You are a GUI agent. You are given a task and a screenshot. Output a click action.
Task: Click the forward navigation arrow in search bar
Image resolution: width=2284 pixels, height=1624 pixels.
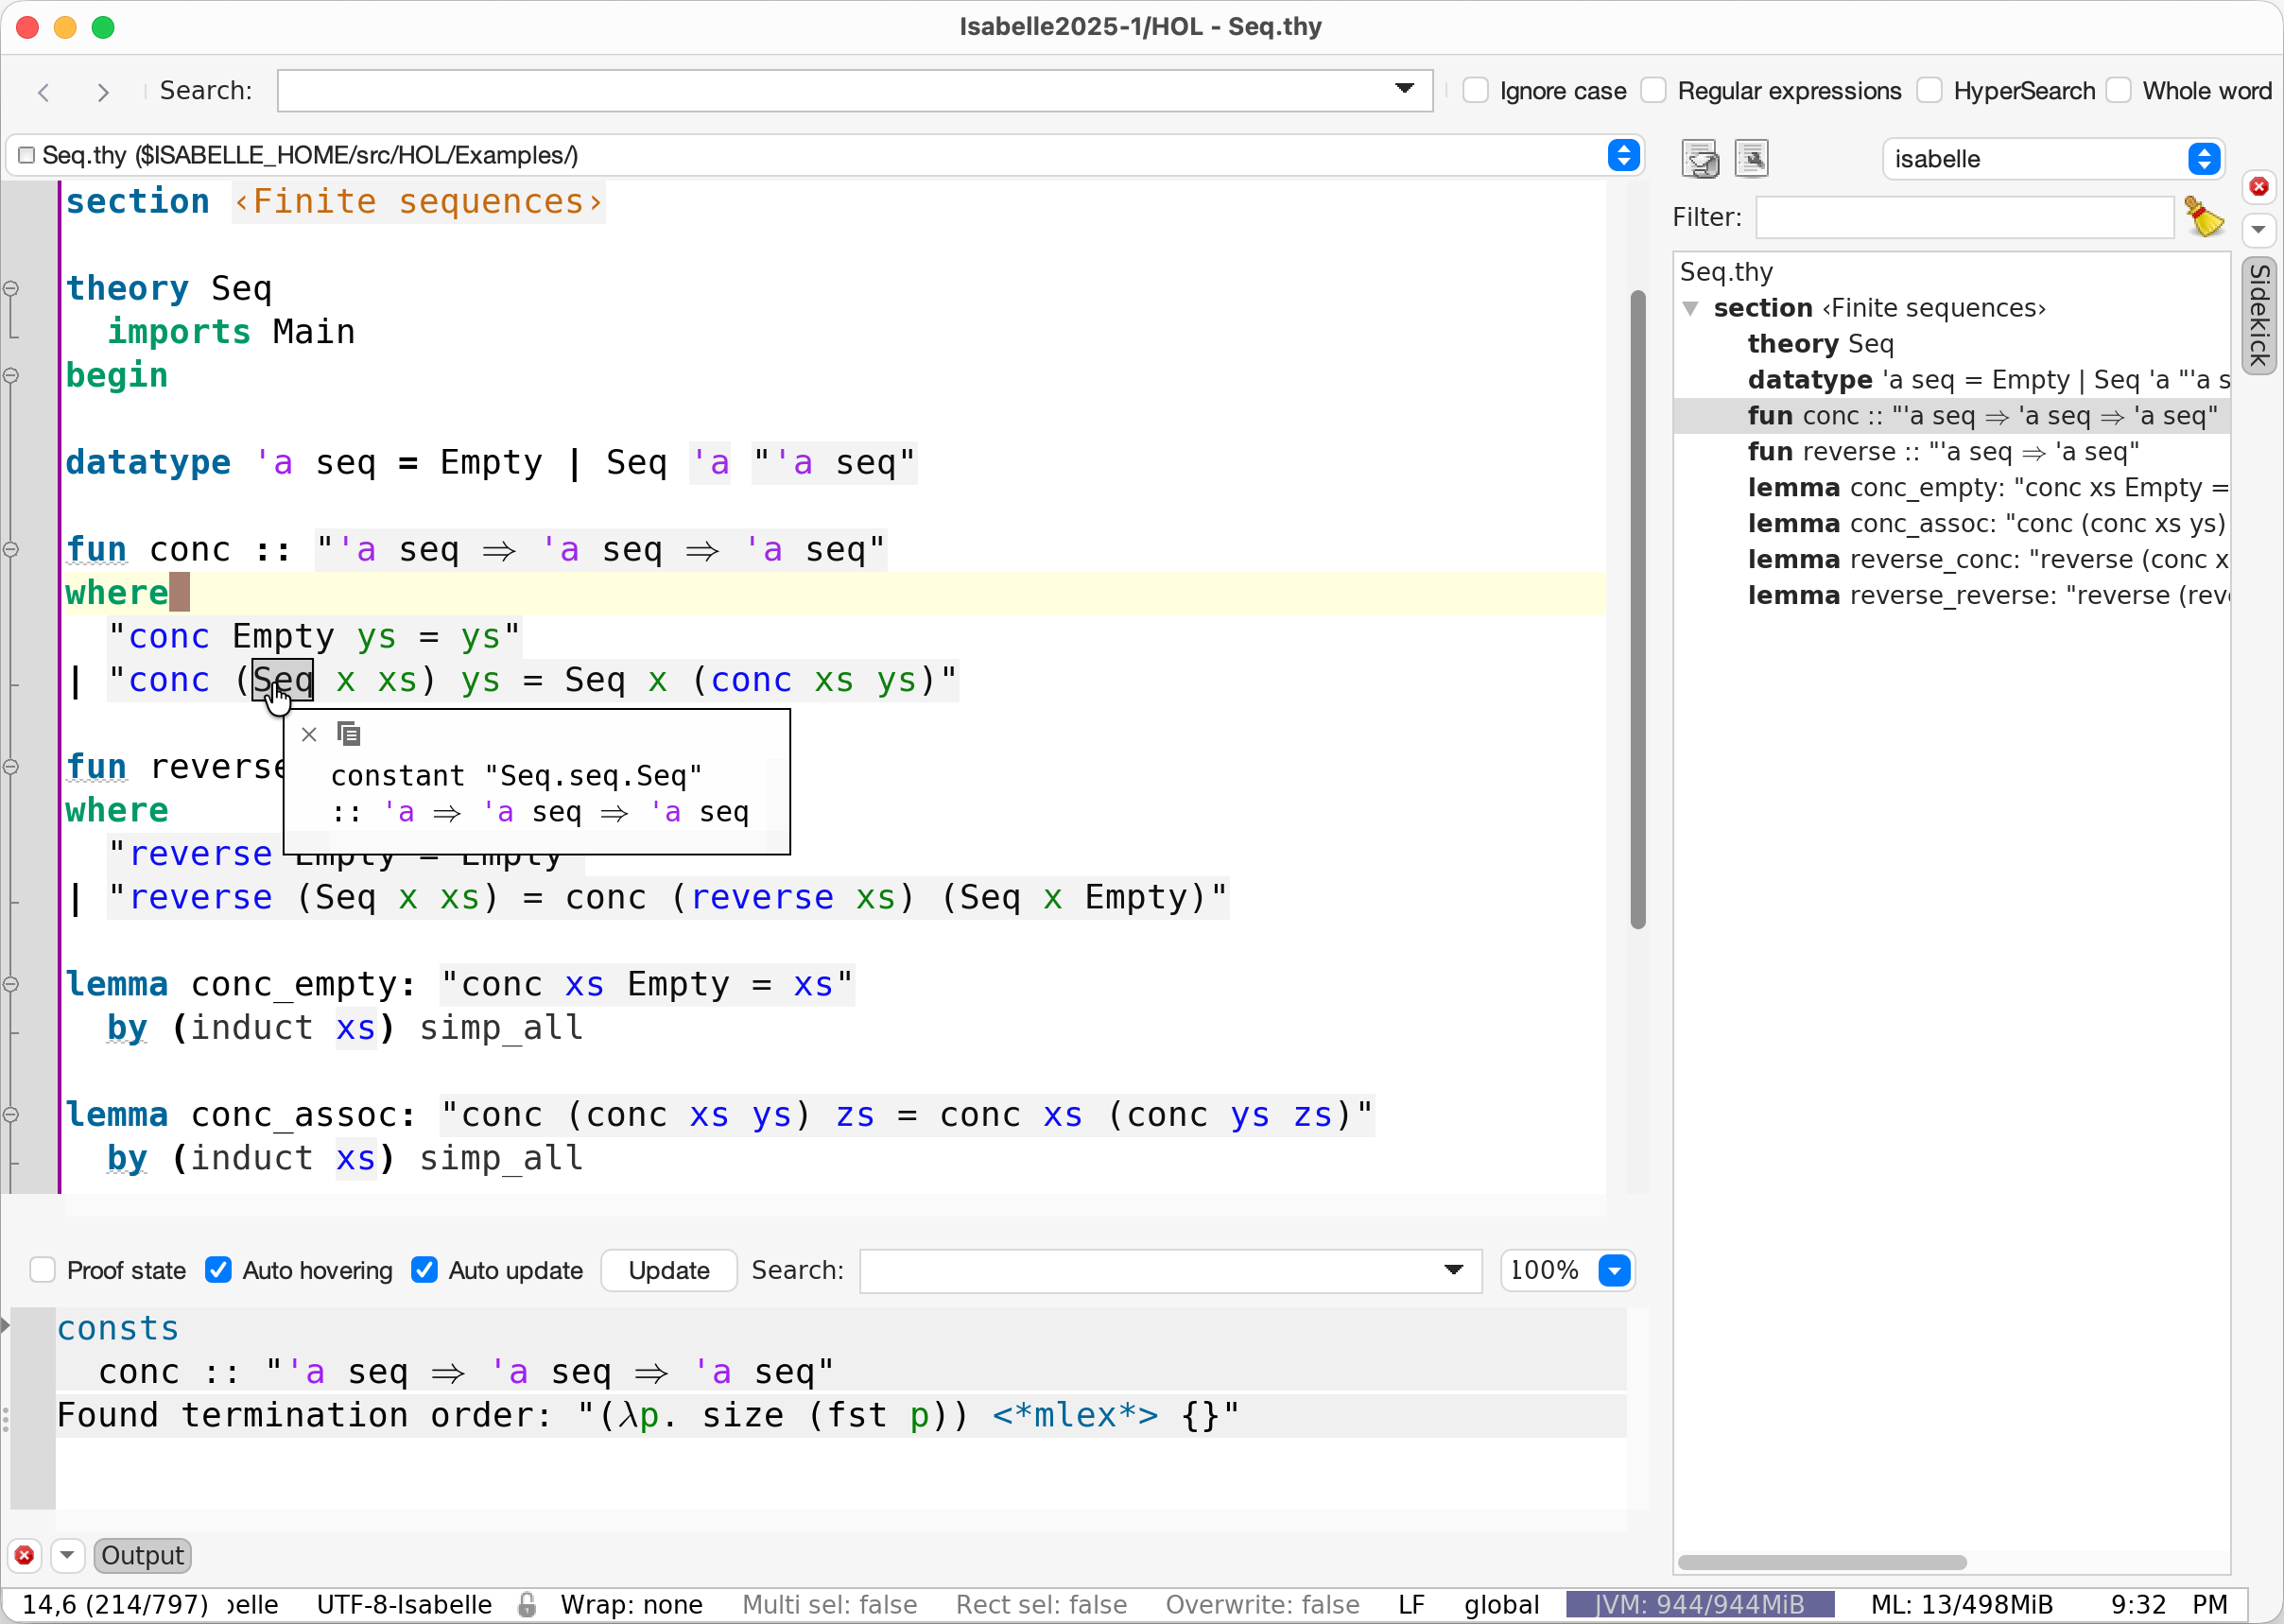(102, 92)
